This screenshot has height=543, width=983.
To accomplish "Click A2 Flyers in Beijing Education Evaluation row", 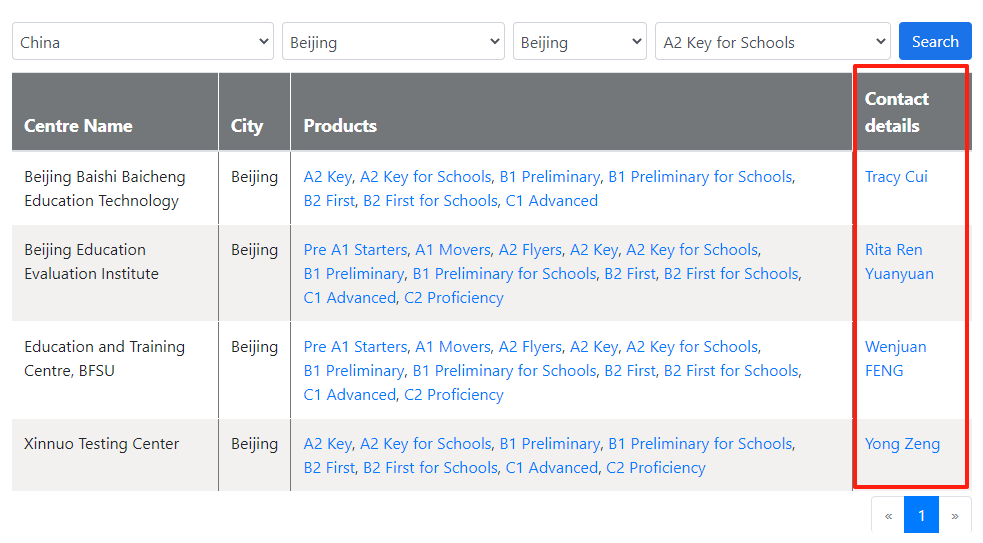I will click(530, 250).
